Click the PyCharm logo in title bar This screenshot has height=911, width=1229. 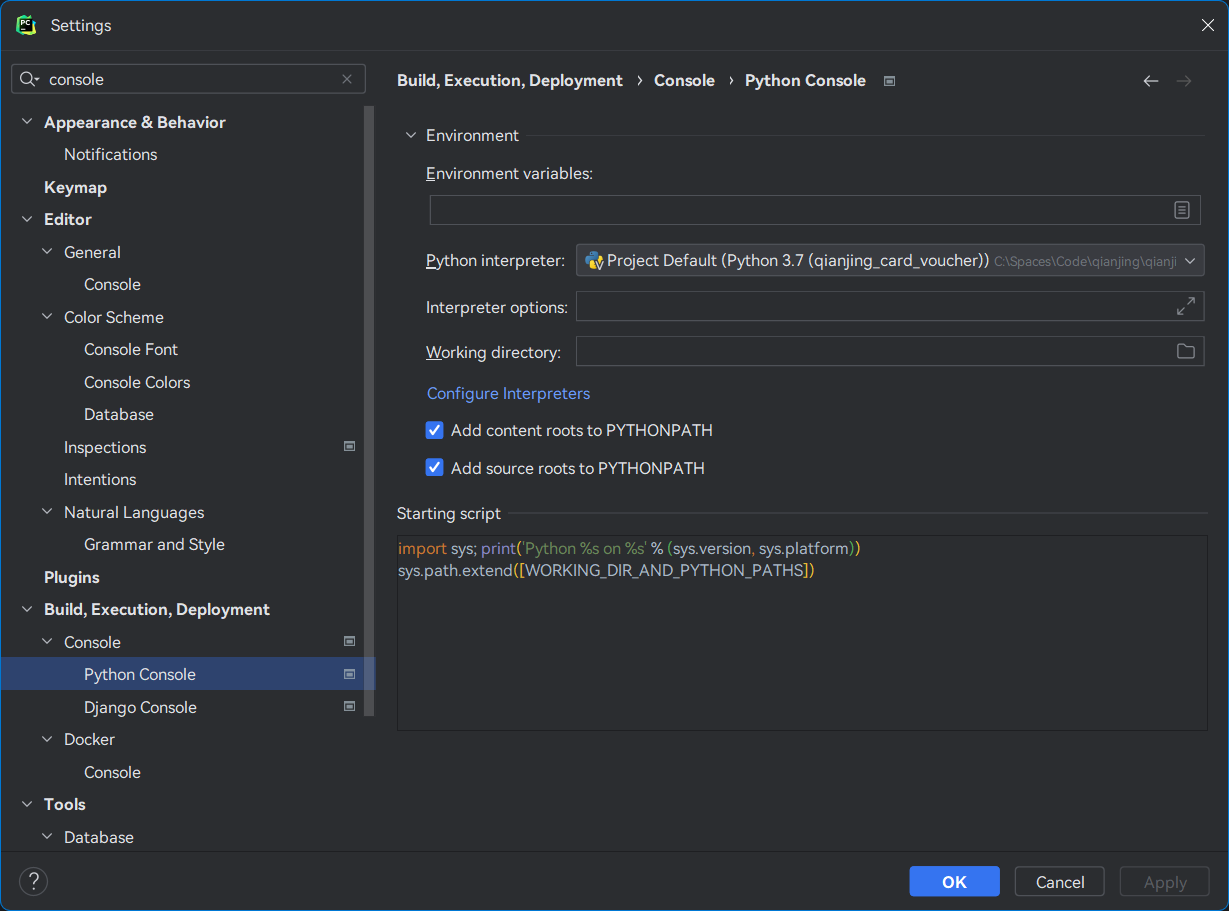[26, 25]
